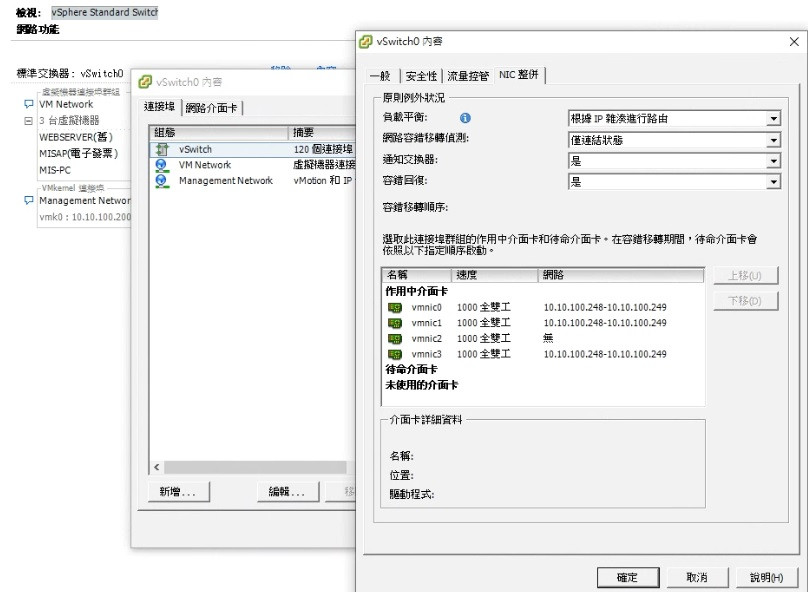Close the vSwitch0 內容 front dialog
Screen dimensions: 808x593
pos(794,42)
